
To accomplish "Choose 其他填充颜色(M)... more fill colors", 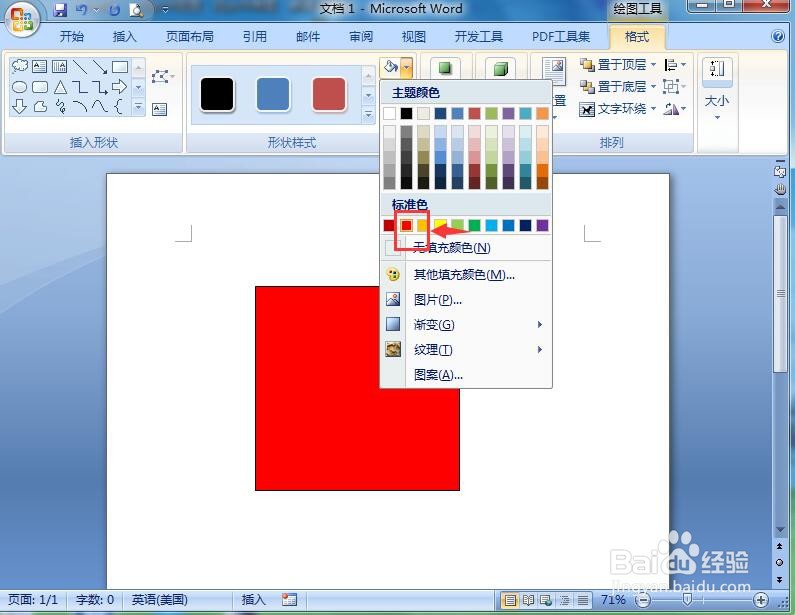I will 466,275.
